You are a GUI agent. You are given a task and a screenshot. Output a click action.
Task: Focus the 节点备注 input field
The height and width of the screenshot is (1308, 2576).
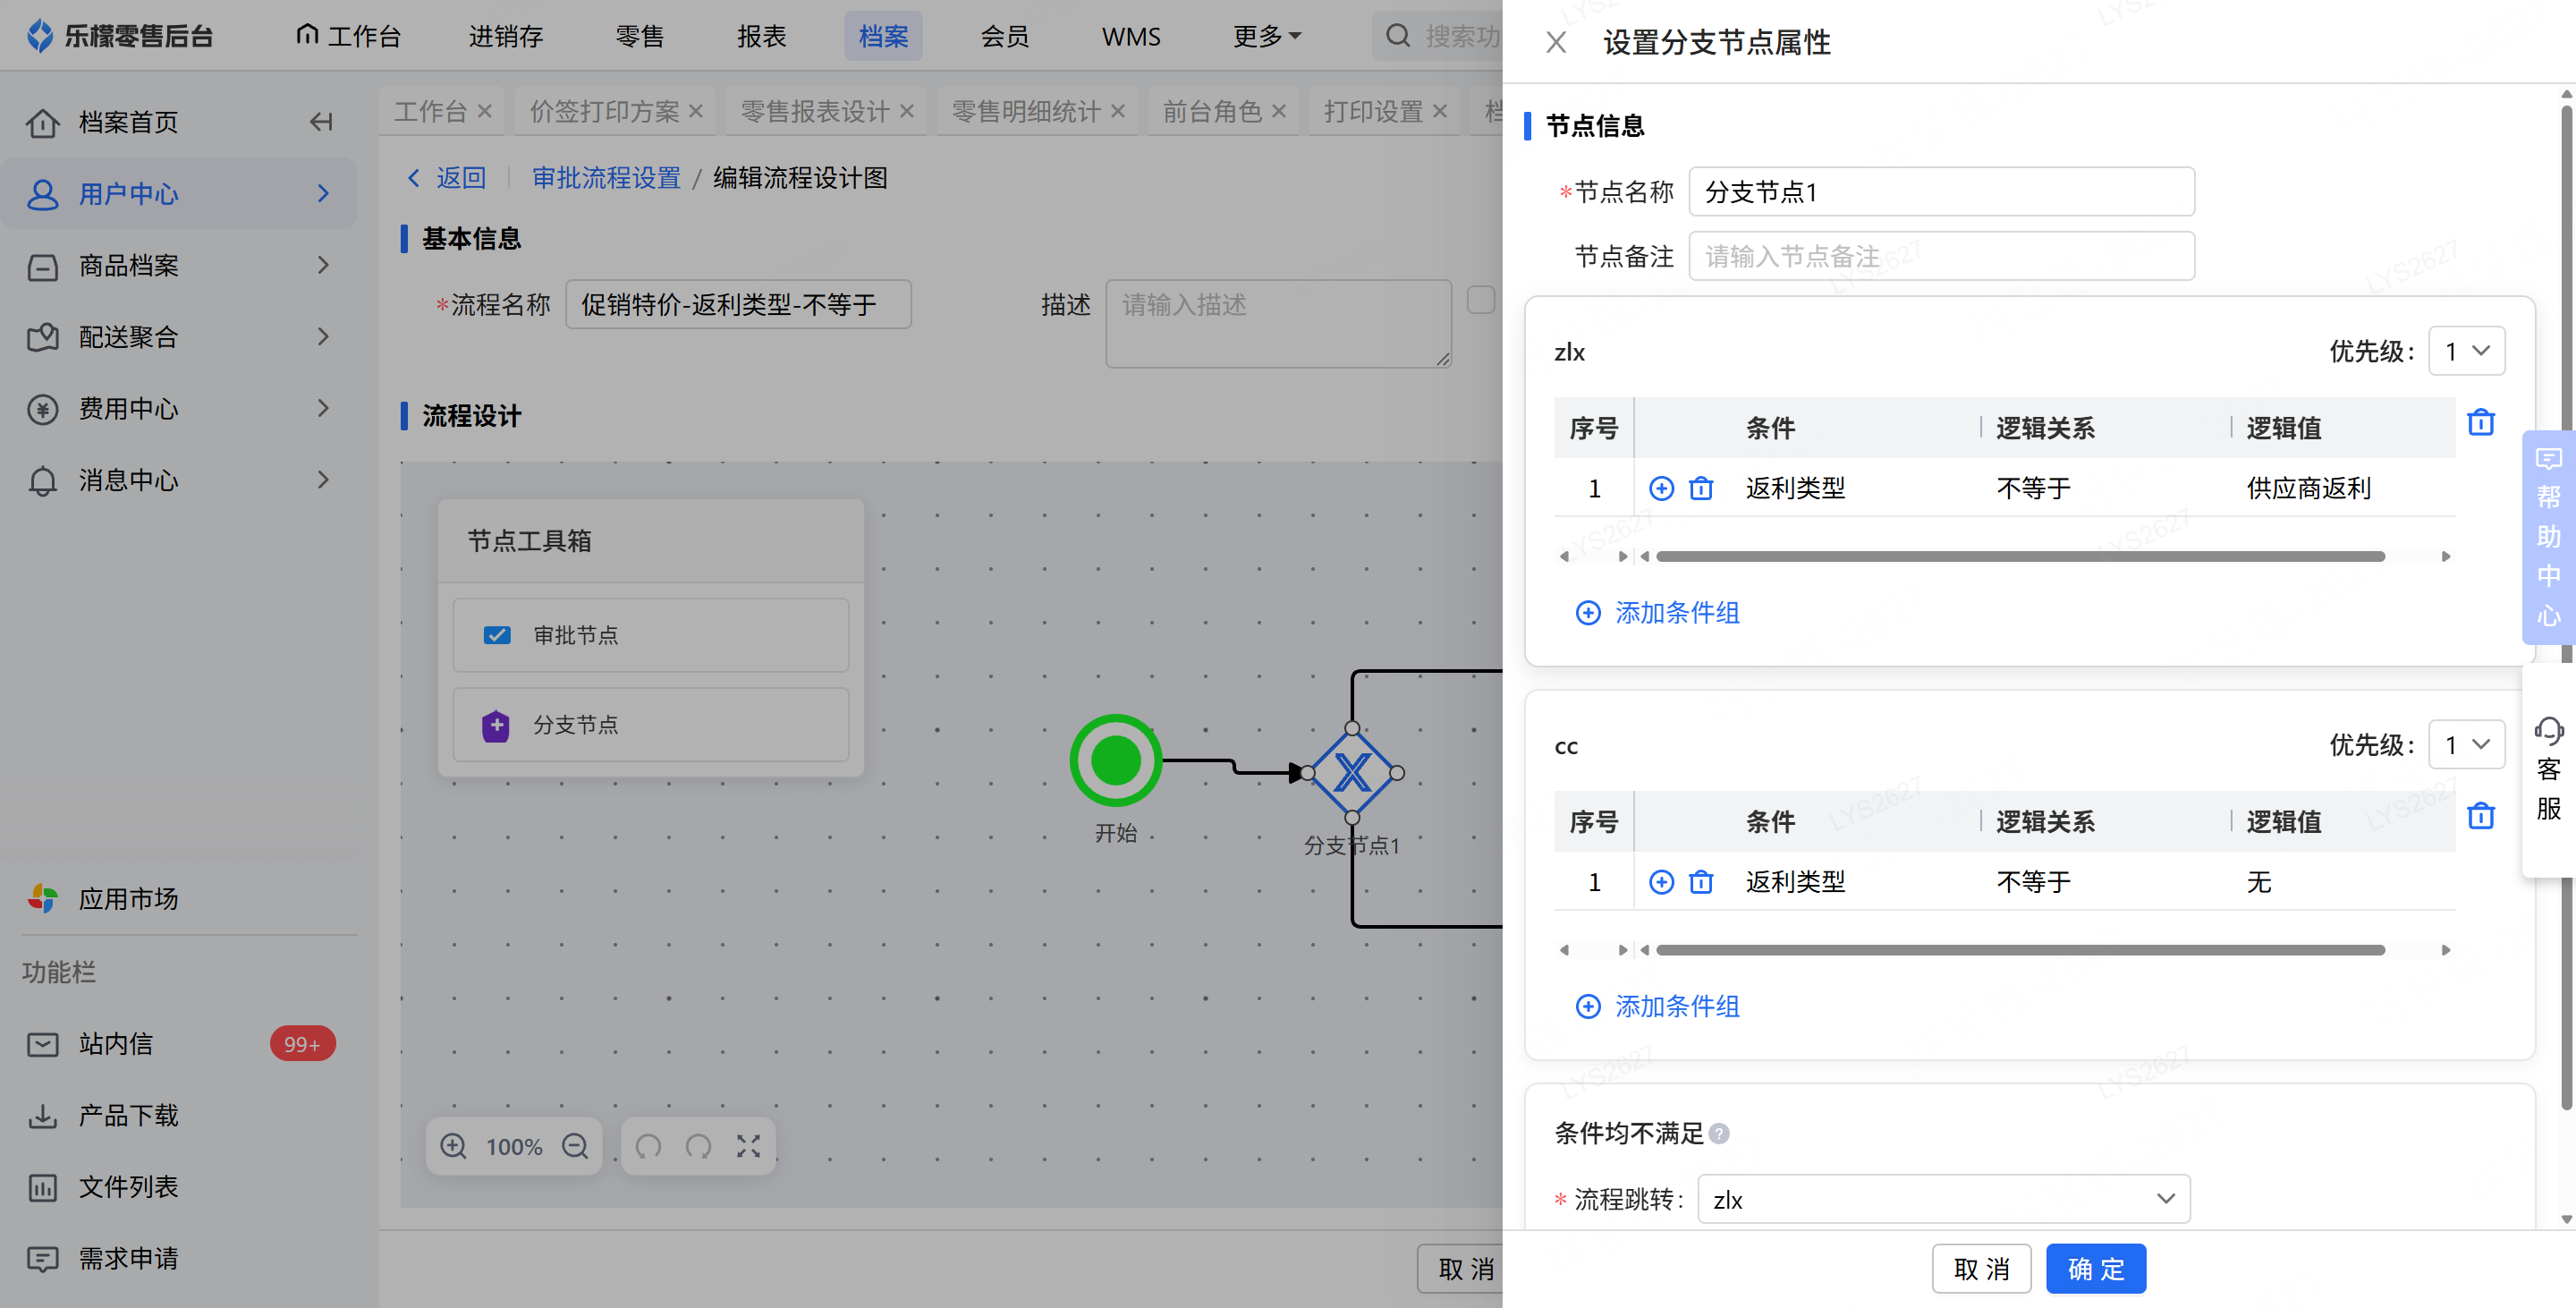pos(1941,256)
